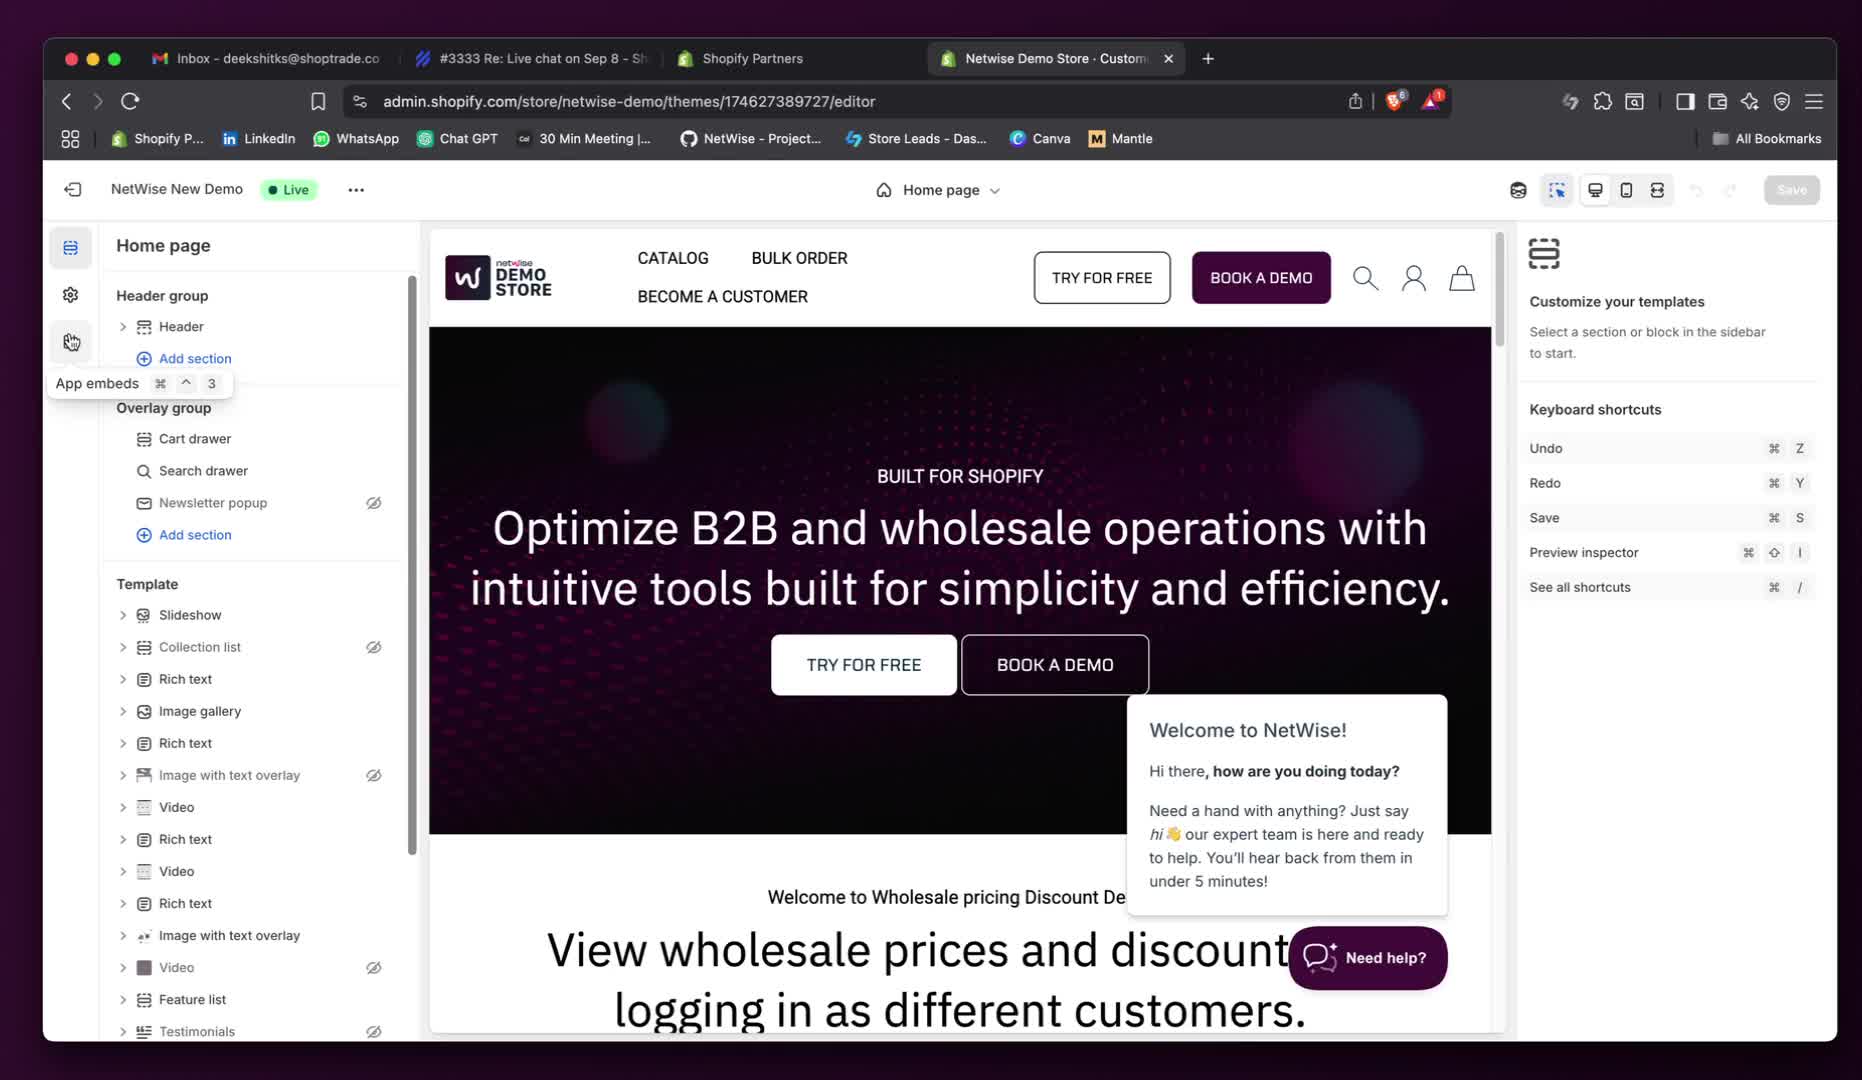Switch to mobile preview icon
Screen dimensions: 1862x1080
coord(1626,190)
